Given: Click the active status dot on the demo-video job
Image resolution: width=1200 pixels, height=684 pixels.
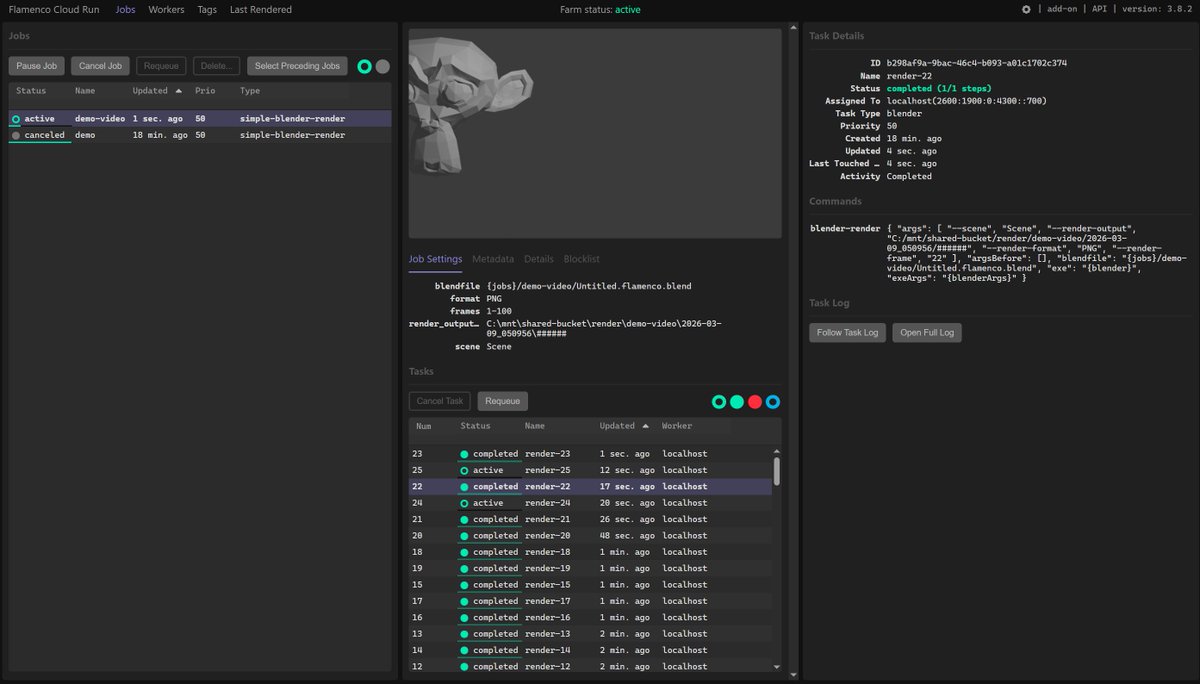Looking at the screenshot, I should 16,118.
